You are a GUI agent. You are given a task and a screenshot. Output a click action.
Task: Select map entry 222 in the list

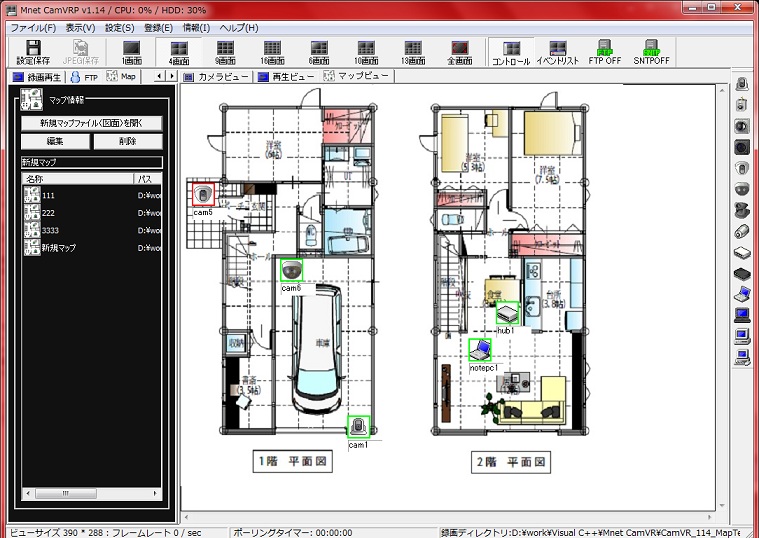[91, 213]
